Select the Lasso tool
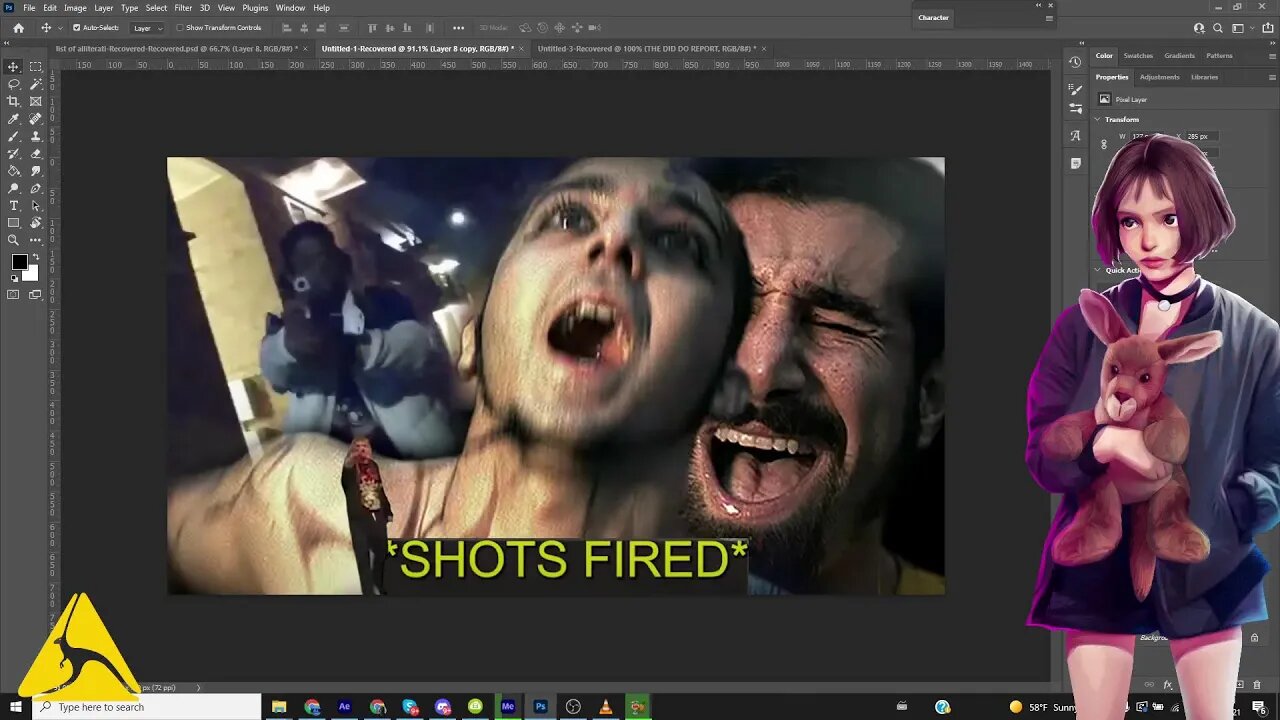This screenshot has height=720, width=1280. [x=14, y=84]
